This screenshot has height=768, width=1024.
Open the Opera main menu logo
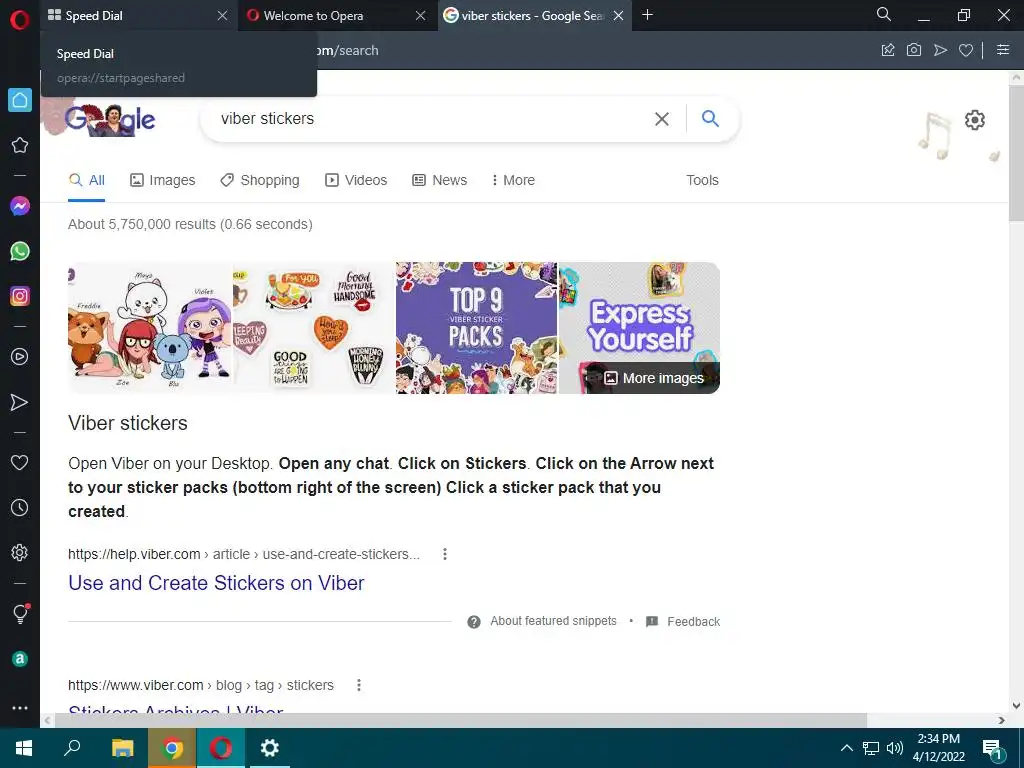pyautogui.click(x=20, y=20)
